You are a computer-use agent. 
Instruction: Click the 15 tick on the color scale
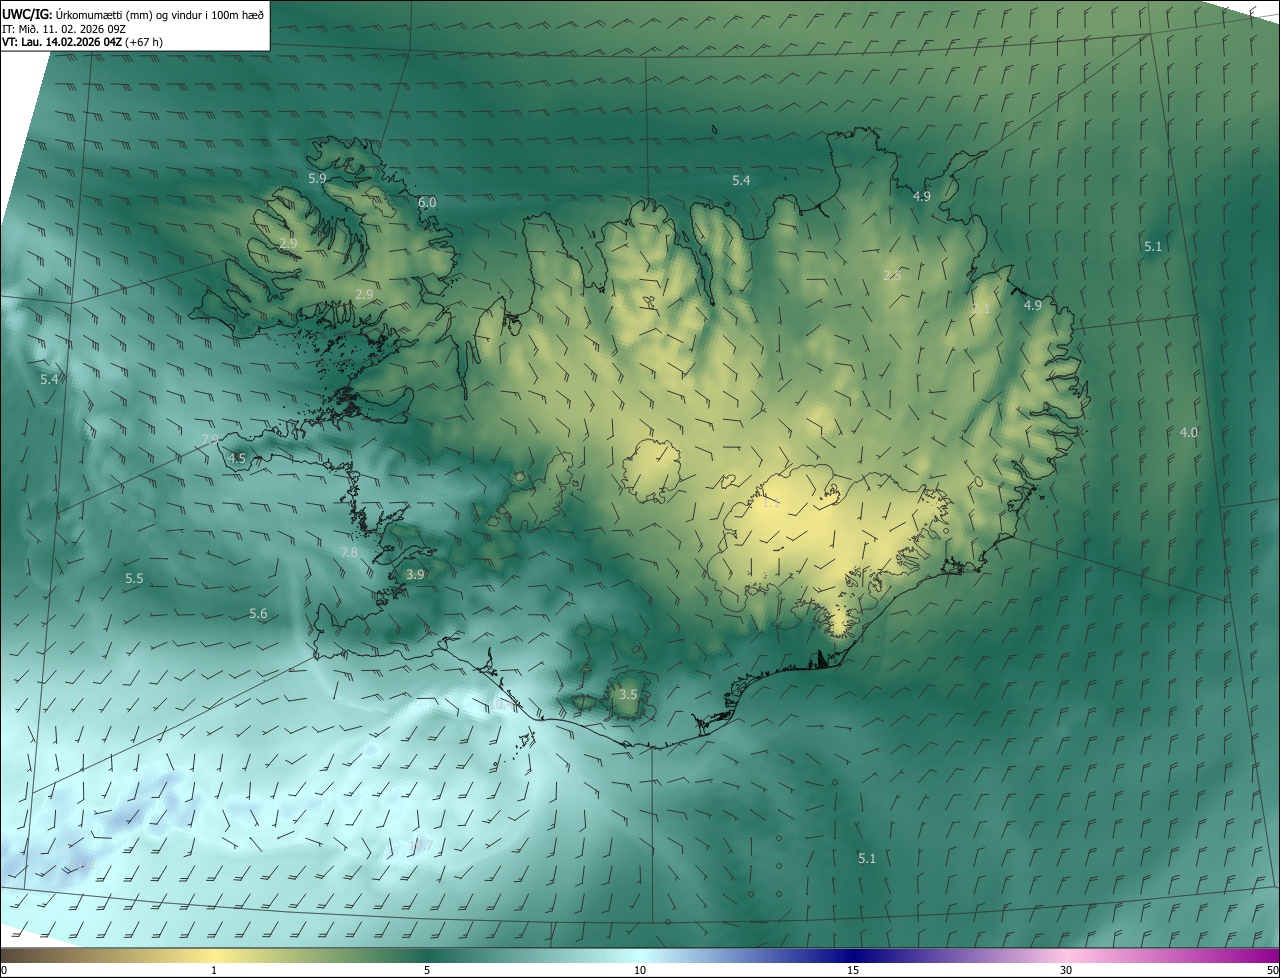(853, 970)
